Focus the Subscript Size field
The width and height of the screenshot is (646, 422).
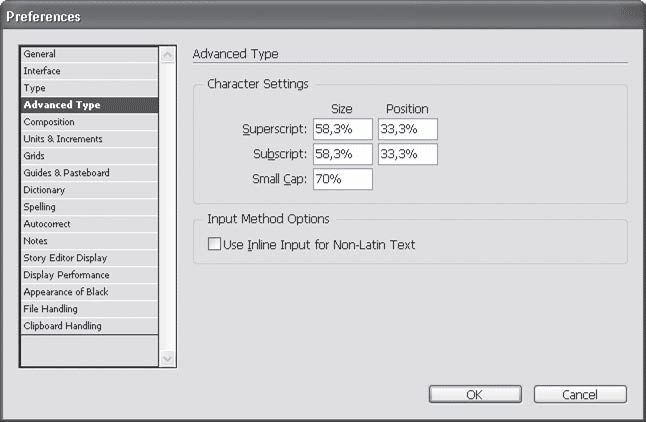tap(342, 155)
